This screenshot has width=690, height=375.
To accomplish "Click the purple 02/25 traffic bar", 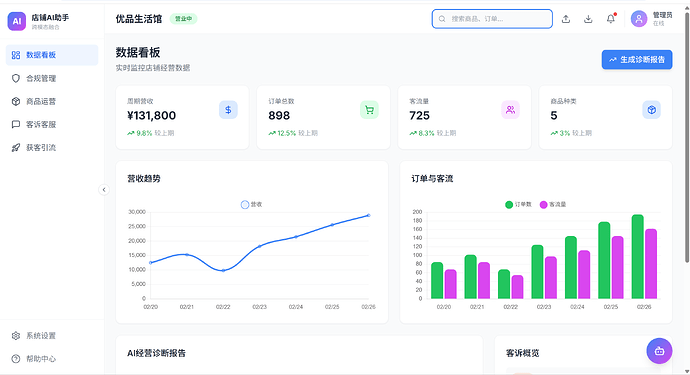I will click(617, 268).
